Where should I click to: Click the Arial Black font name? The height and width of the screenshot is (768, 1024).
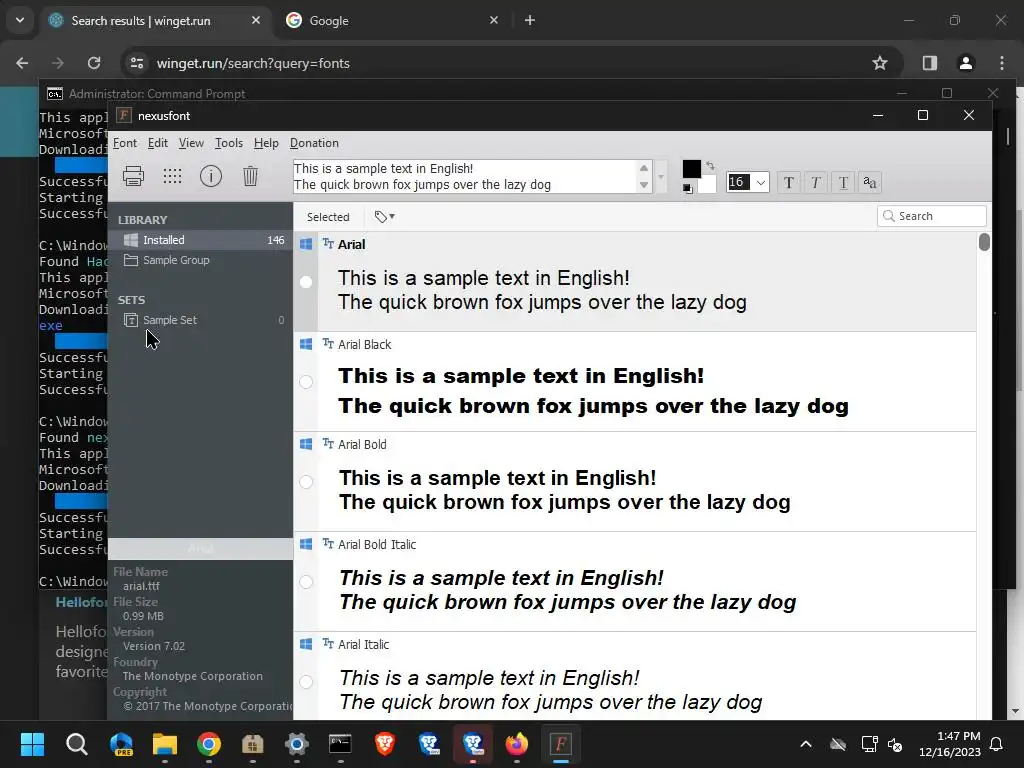pyautogui.click(x=364, y=344)
